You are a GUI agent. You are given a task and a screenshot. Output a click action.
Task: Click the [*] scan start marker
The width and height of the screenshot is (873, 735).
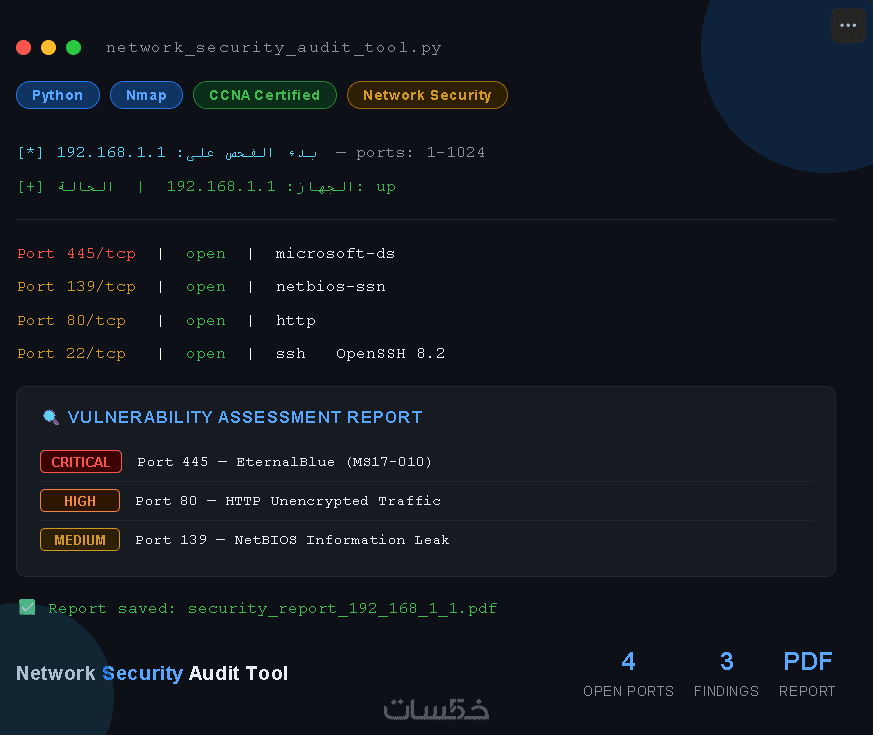click(30, 153)
